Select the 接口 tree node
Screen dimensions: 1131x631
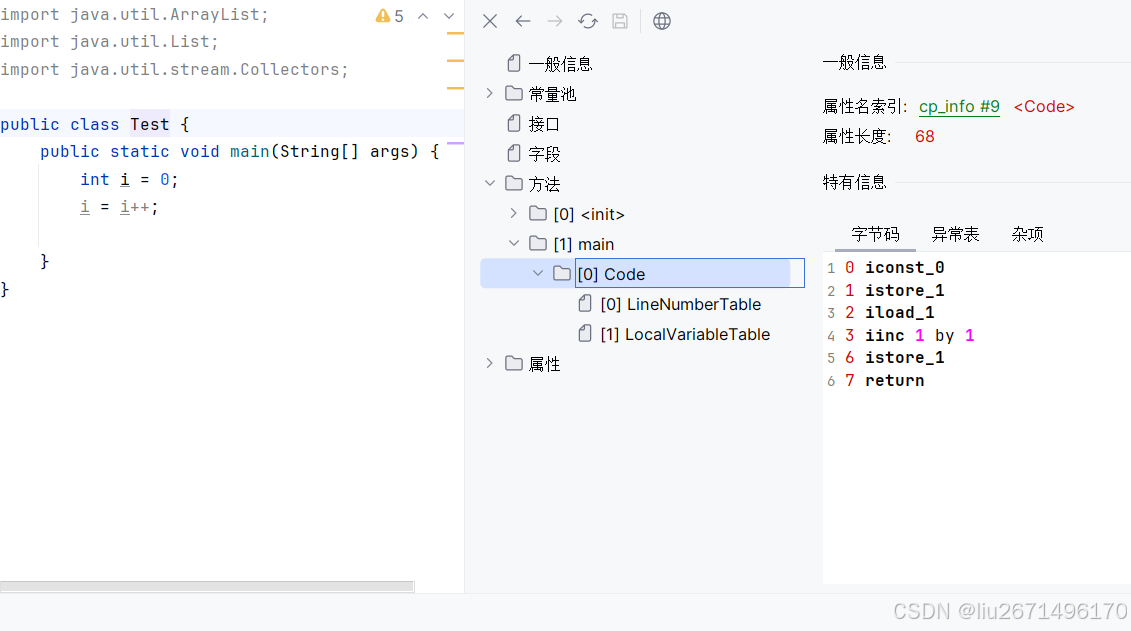click(544, 124)
